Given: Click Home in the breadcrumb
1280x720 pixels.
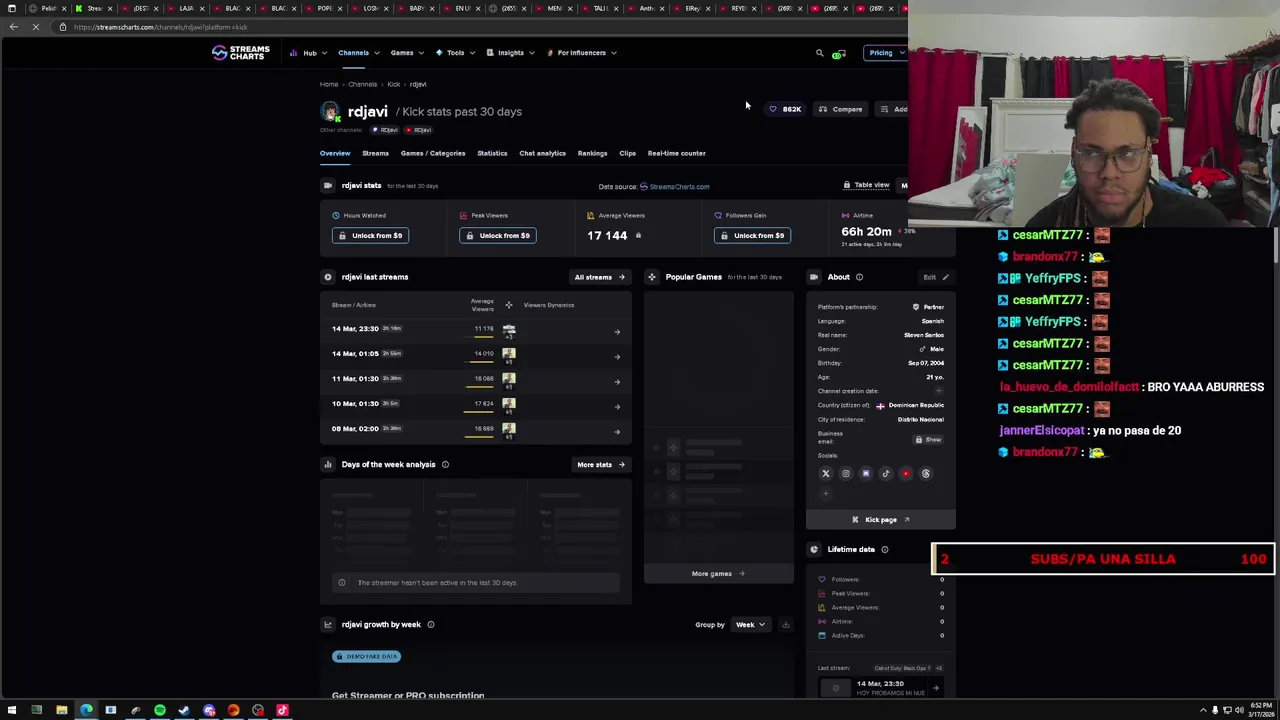Looking at the screenshot, I should [x=329, y=85].
